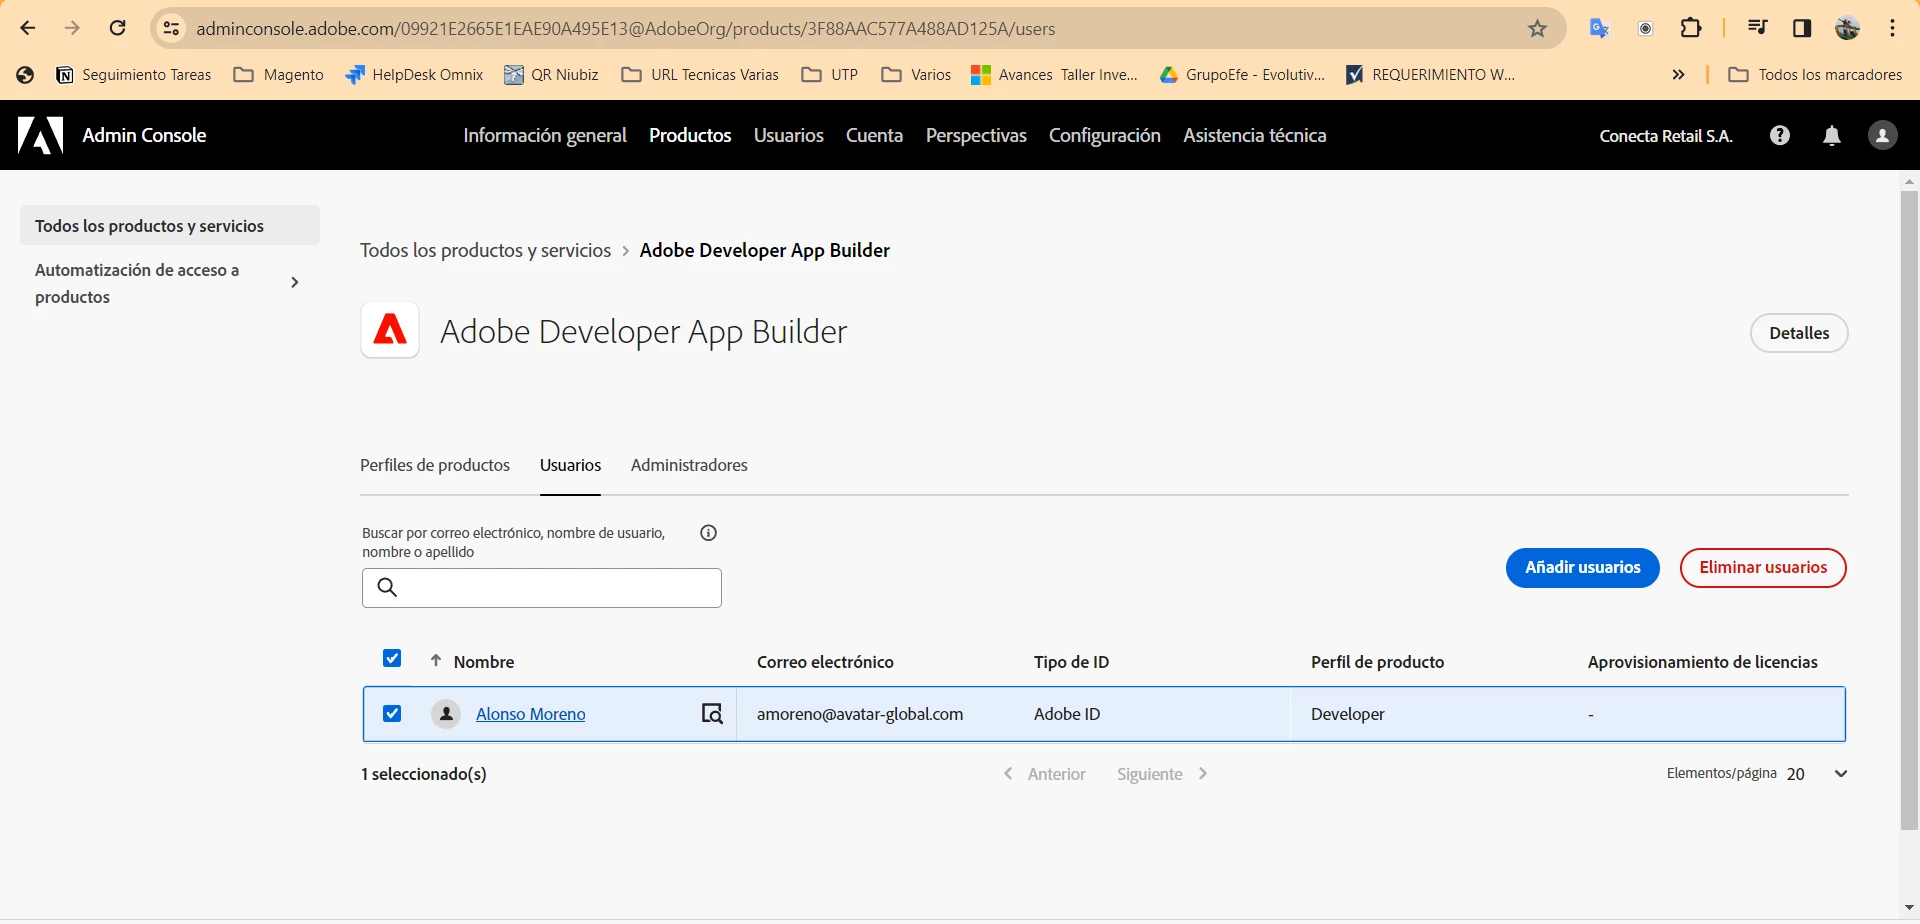
Task: Sort by Nombre using the arrow icon
Action: (x=436, y=661)
